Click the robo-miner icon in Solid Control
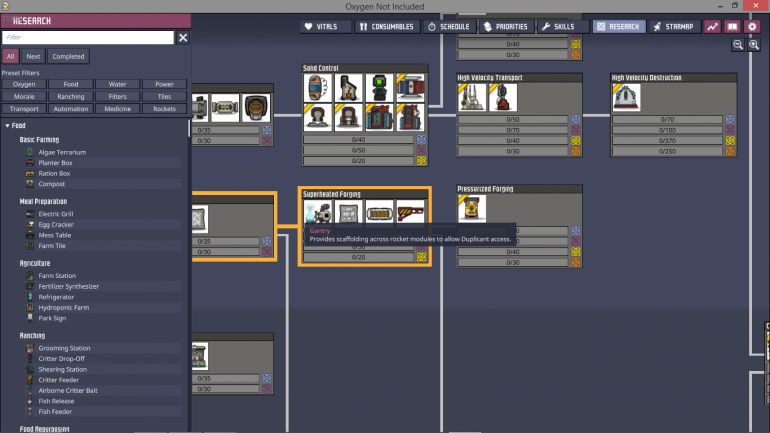 [x=379, y=88]
